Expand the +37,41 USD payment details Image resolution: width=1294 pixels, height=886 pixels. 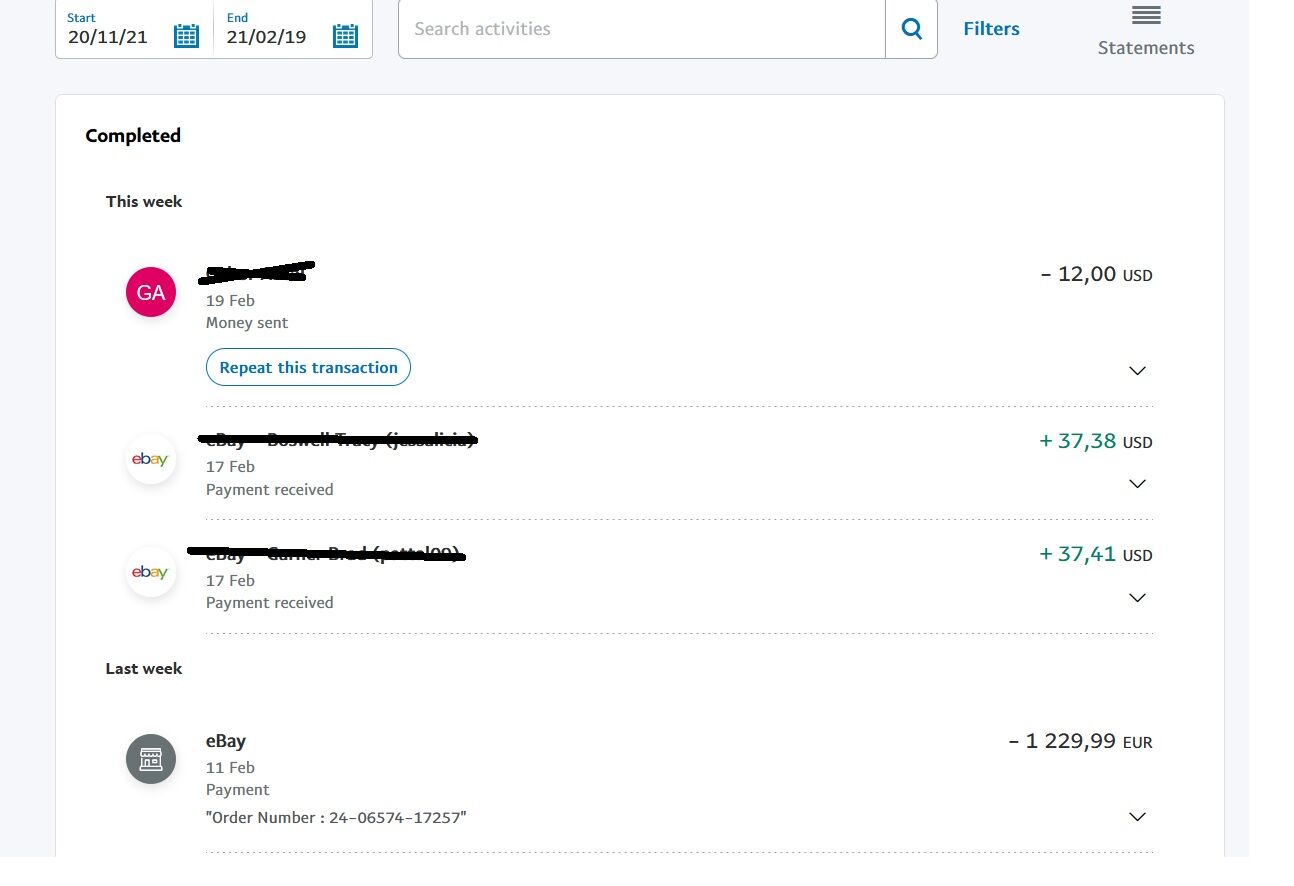[1137, 598]
